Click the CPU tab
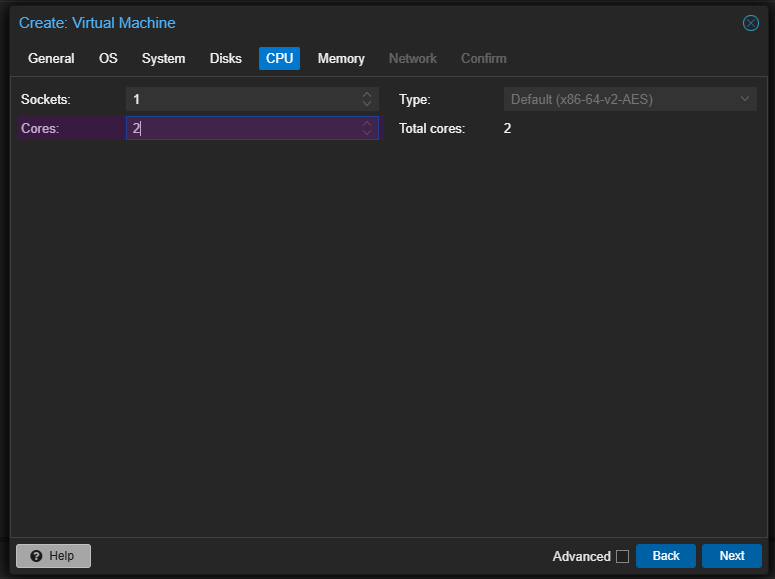 tap(279, 58)
